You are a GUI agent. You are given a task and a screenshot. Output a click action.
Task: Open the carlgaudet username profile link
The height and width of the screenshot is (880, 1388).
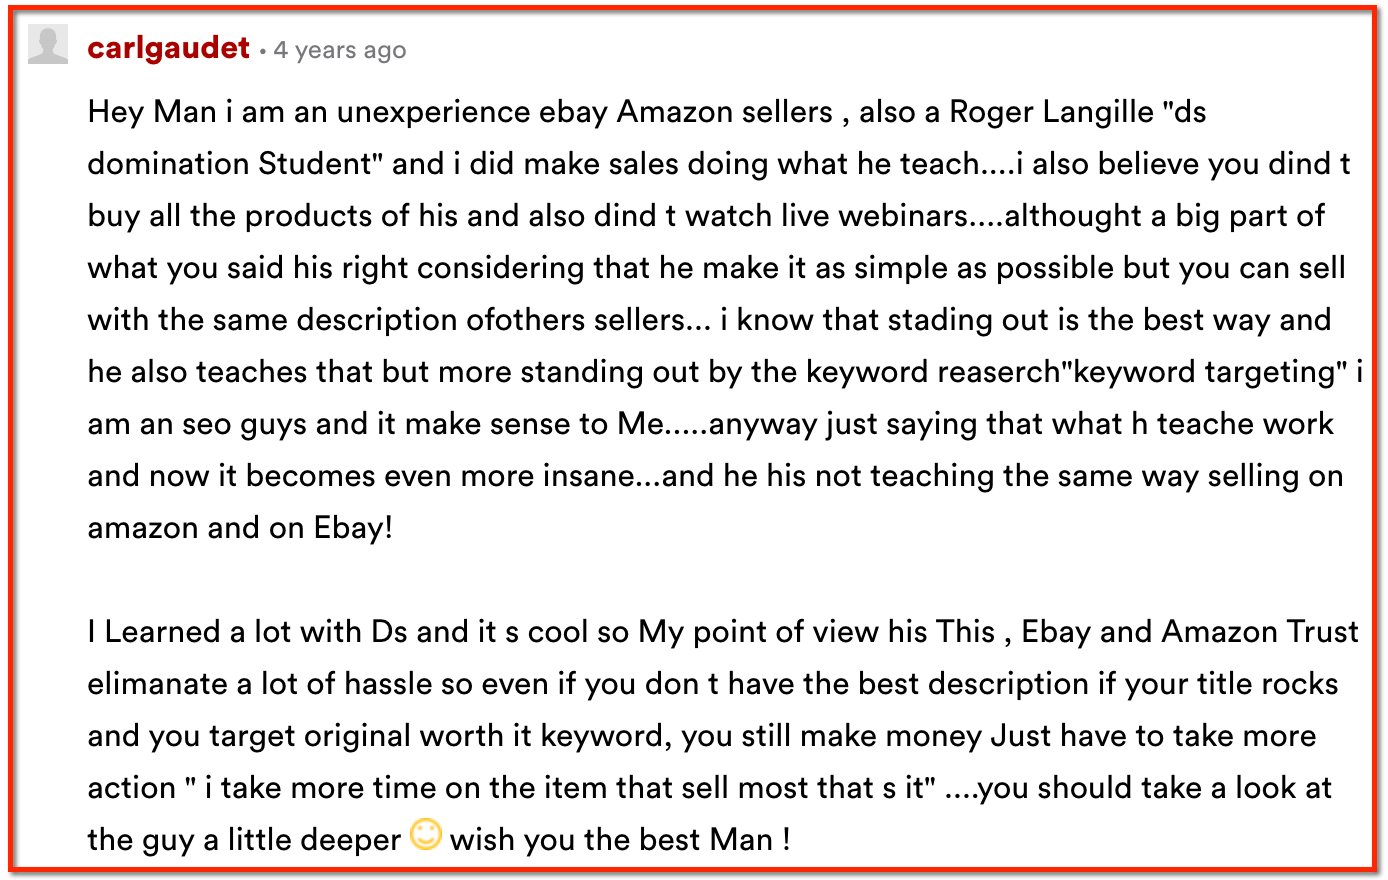click(x=168, y=48)
